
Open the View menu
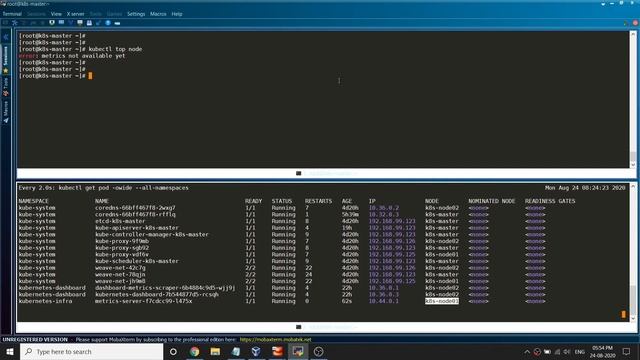pos(56,14)
